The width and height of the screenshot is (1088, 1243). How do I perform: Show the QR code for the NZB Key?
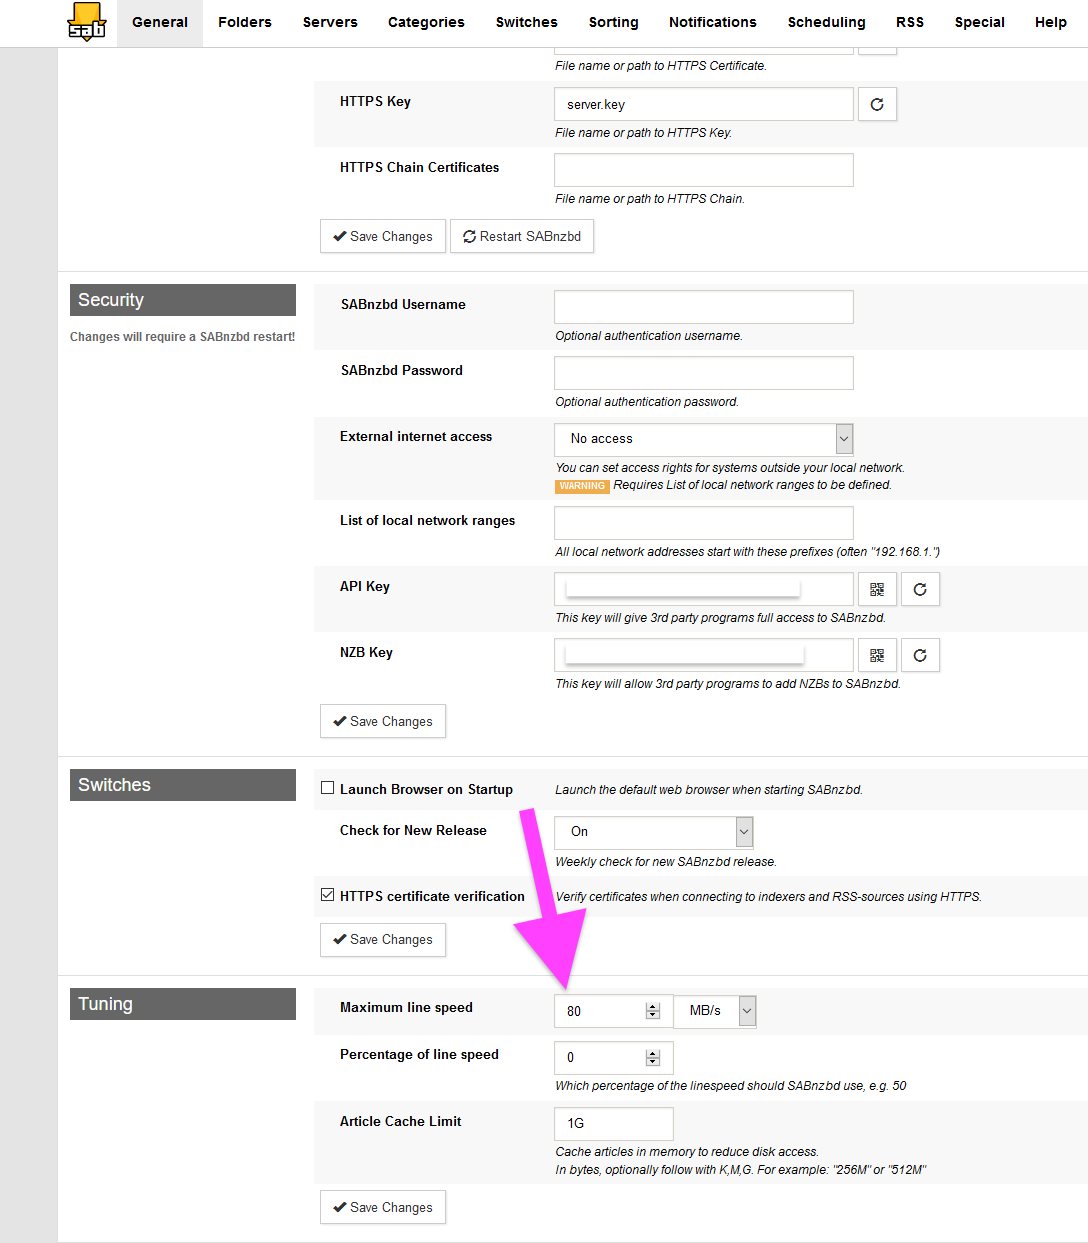pyautogui.click(x=877, y=655)
